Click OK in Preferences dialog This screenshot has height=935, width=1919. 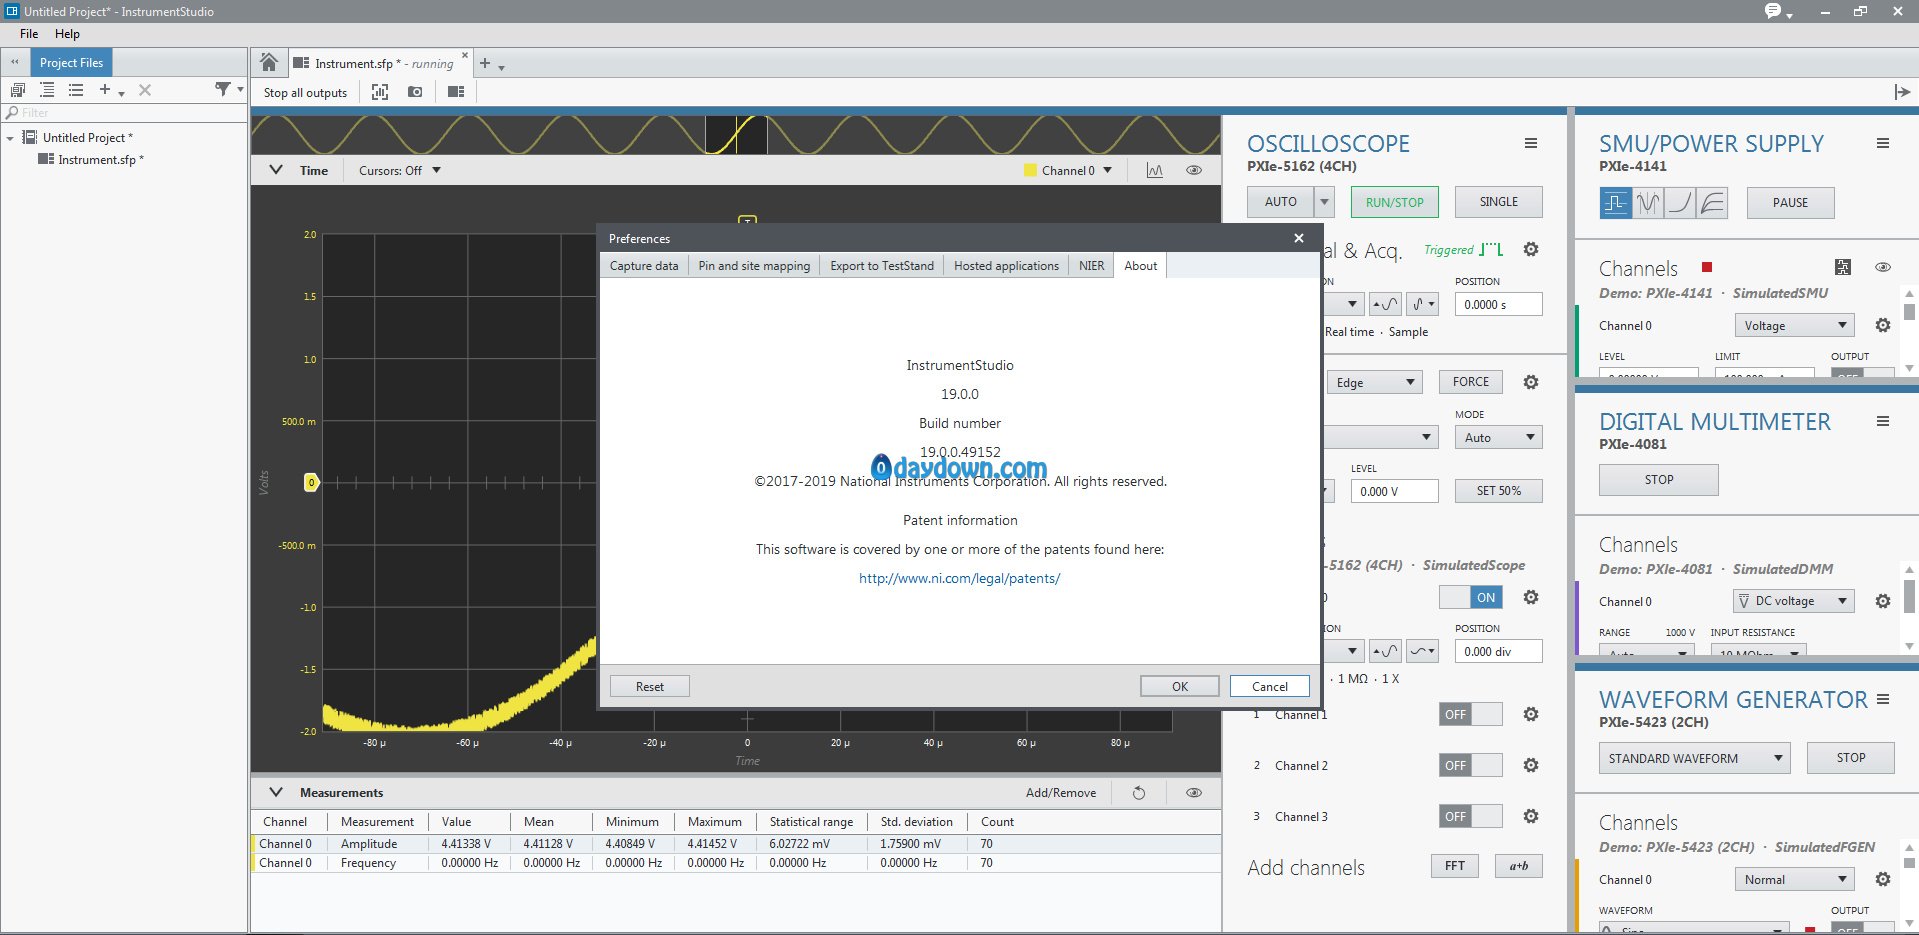click(x=1180, y=687)
